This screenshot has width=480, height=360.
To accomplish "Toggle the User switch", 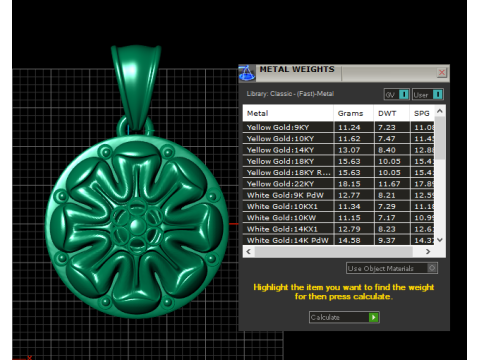I will (428, 95).
